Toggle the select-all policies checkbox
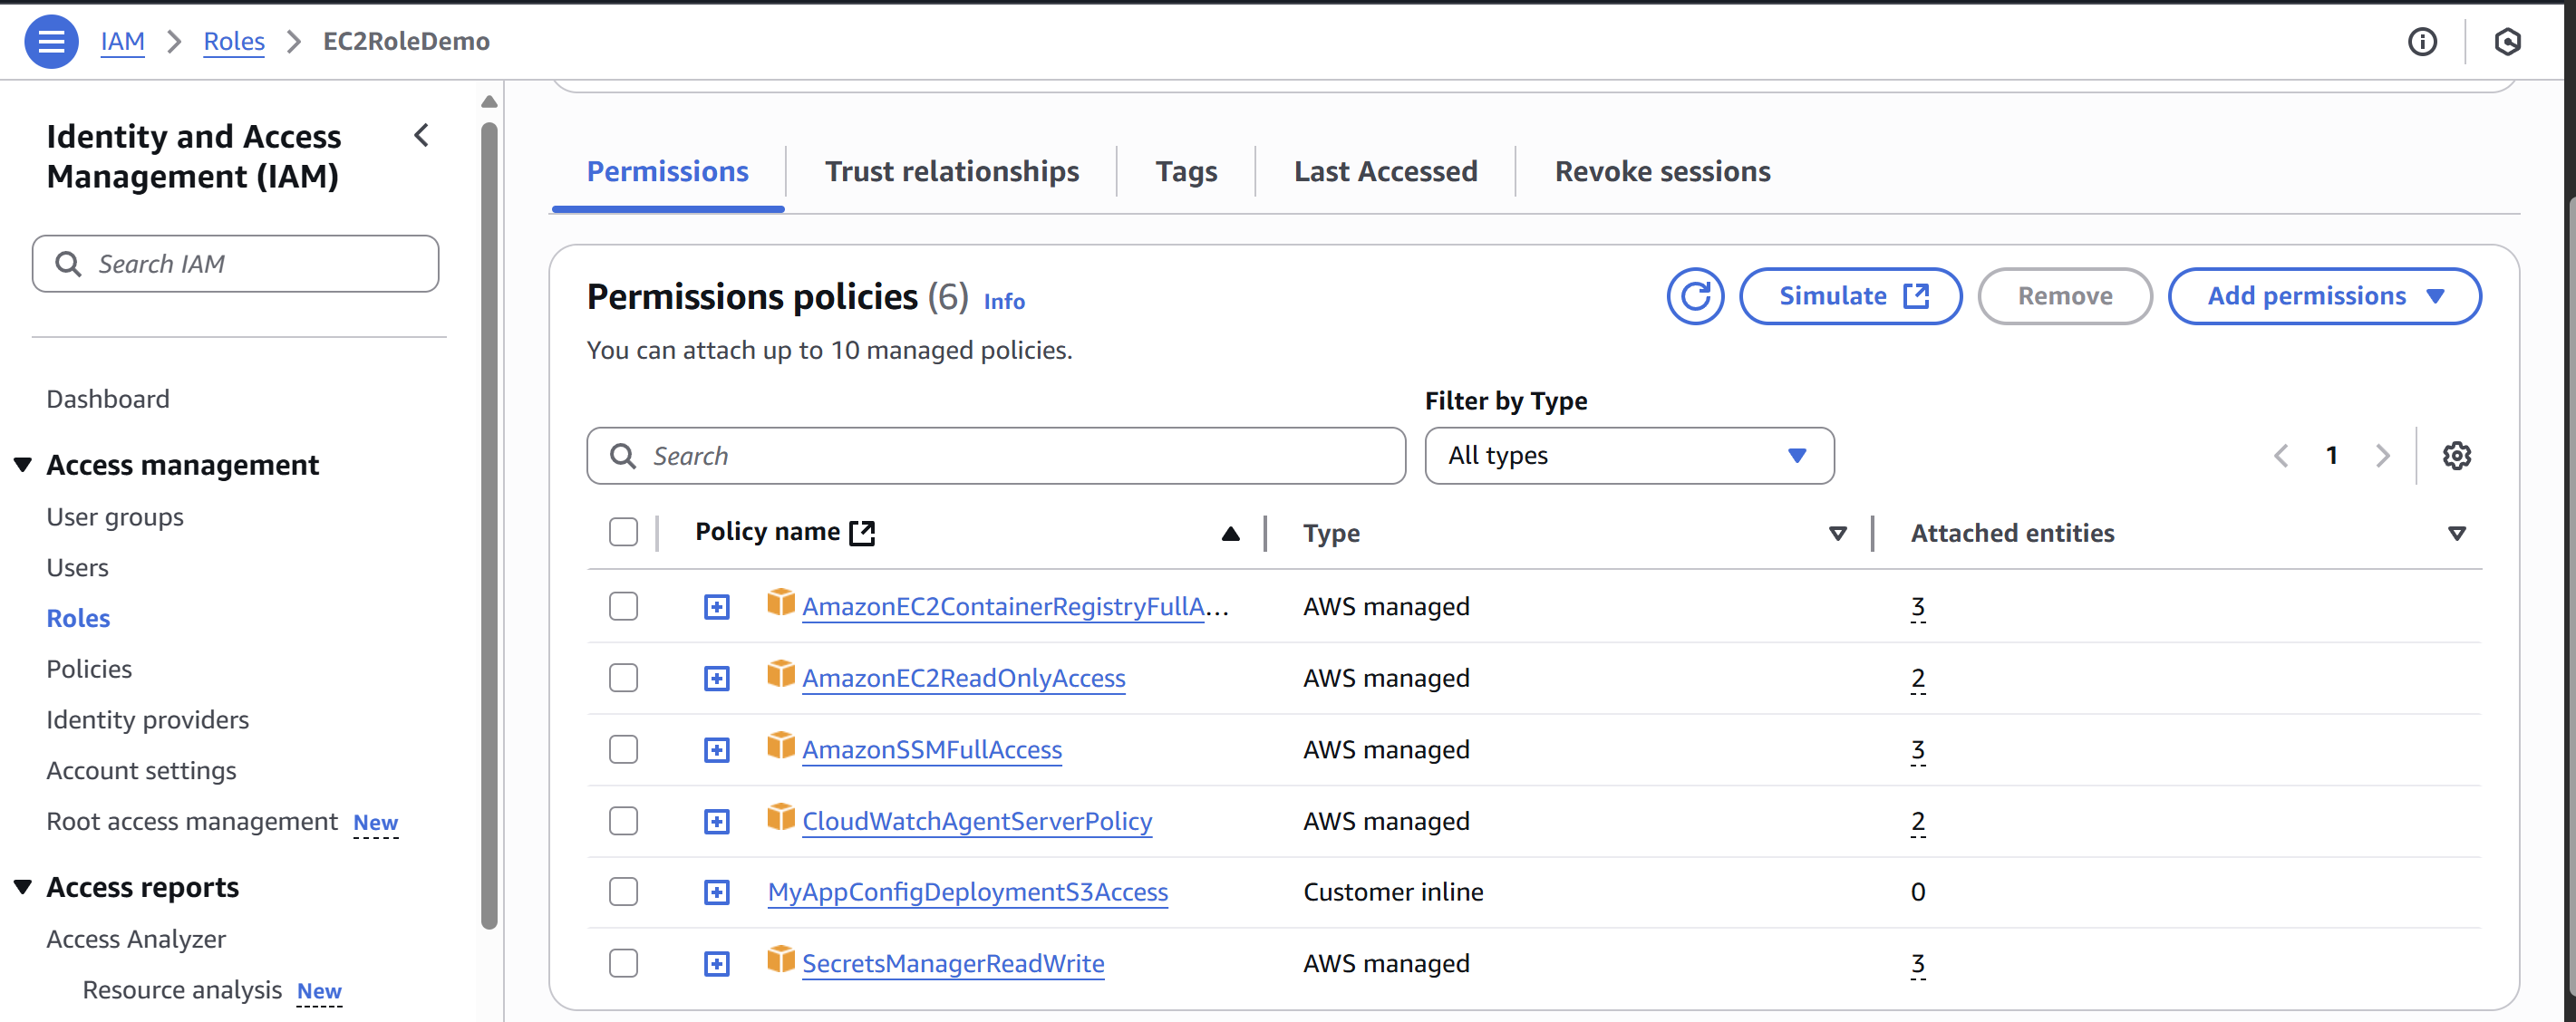This screenshot has height=1022, width=2576. click(x=623, y=532)
